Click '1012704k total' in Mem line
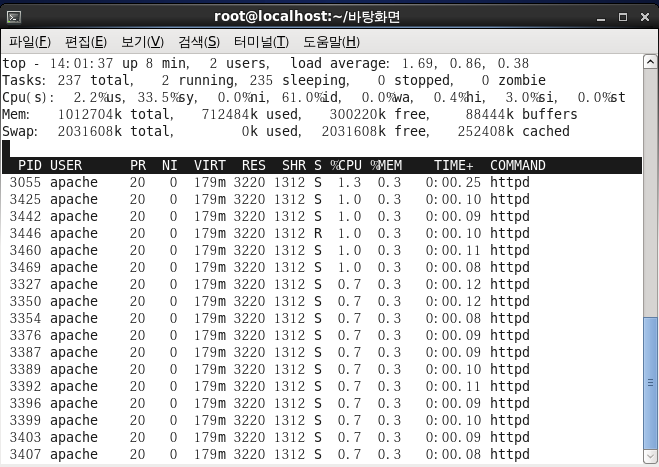 pyautogui.click(x=115, y=114)
